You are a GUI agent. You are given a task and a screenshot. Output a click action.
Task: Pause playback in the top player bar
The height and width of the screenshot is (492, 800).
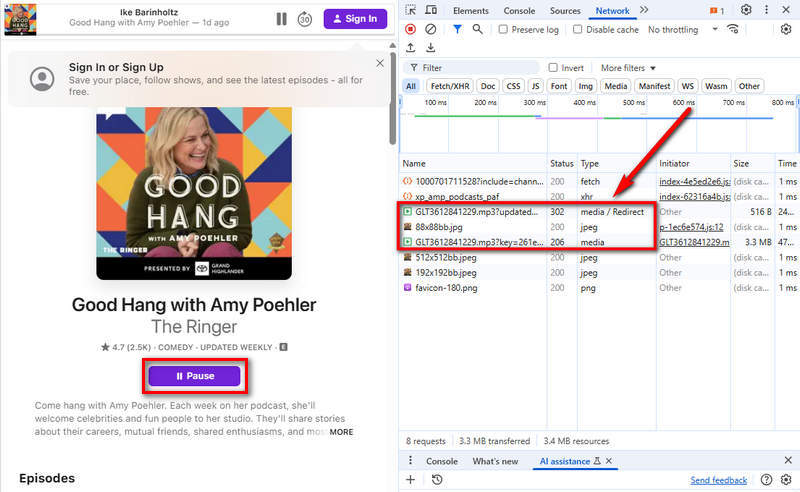281,19
